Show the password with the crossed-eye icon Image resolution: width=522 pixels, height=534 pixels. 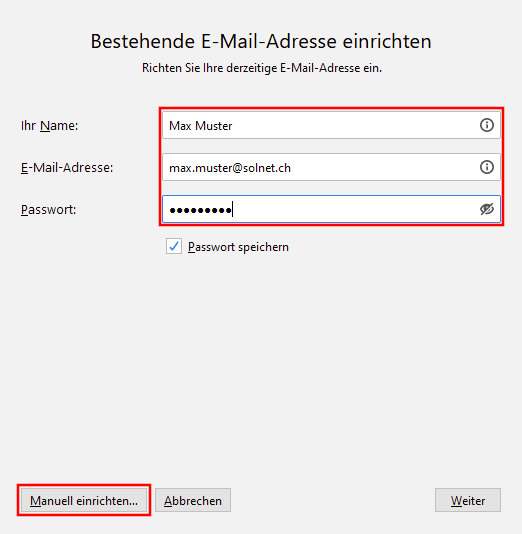tap(487, 209)
